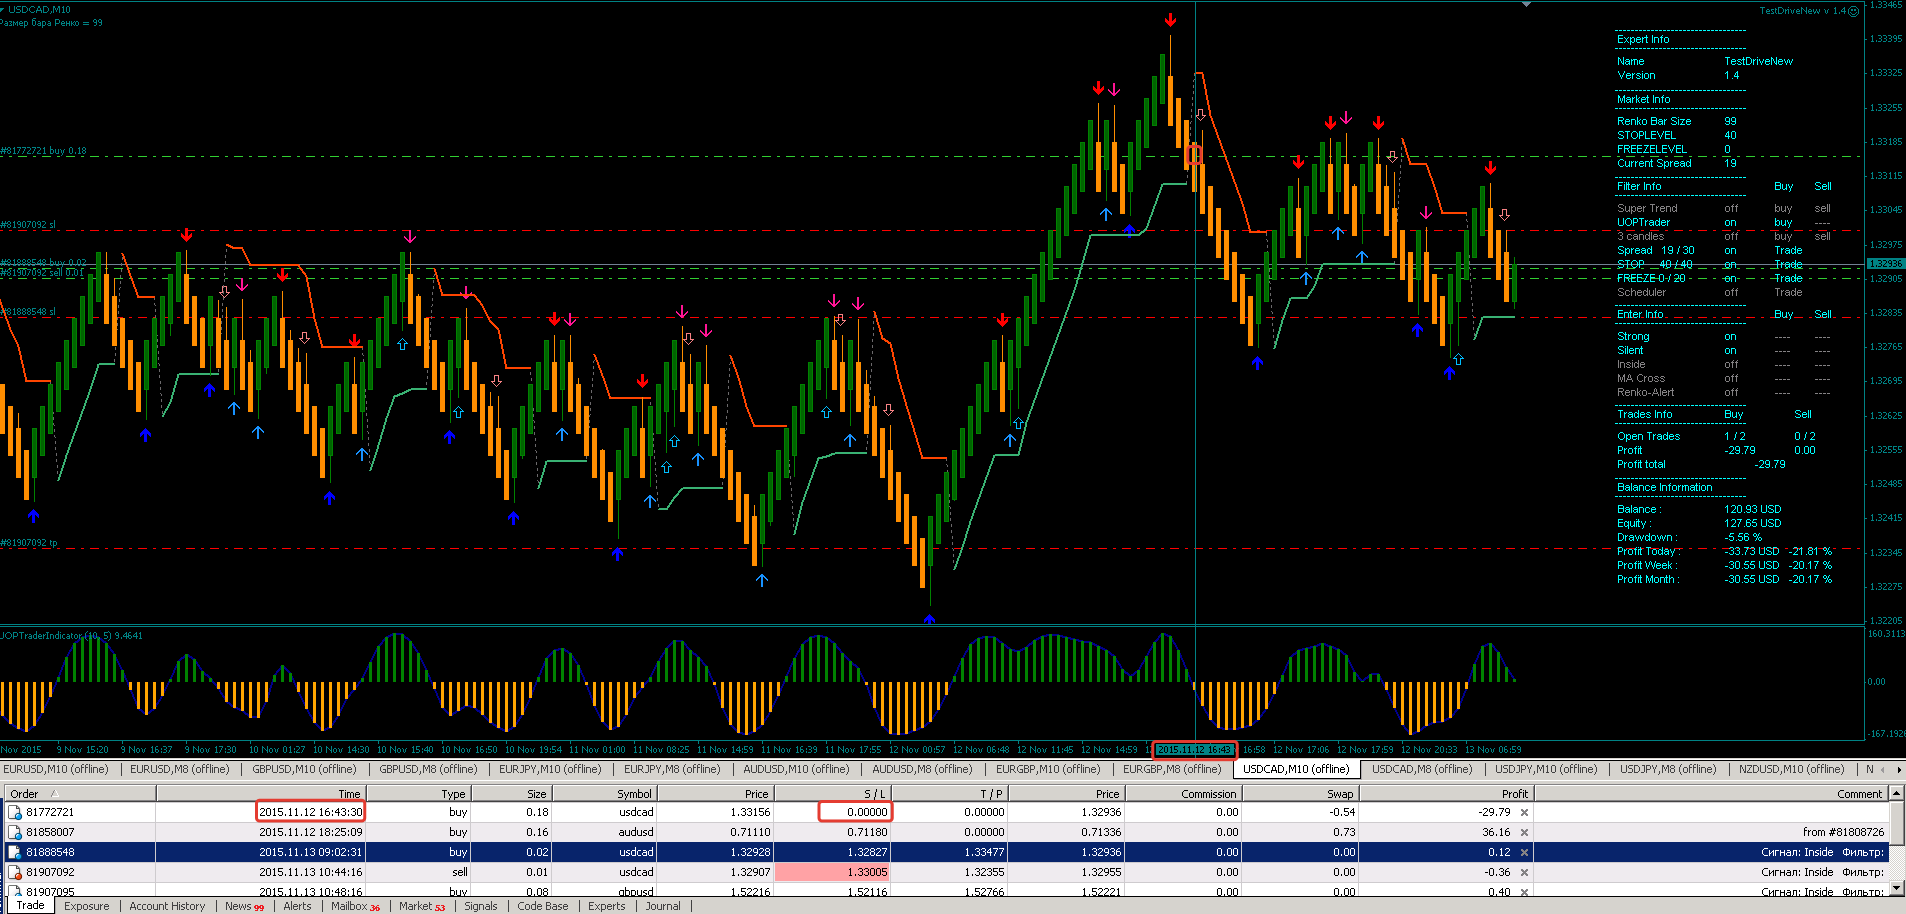This screenshot has height=914, width=1906.
Task: Switch to AUDUSD,M8 (offline) chart tab
Action: 922,769
